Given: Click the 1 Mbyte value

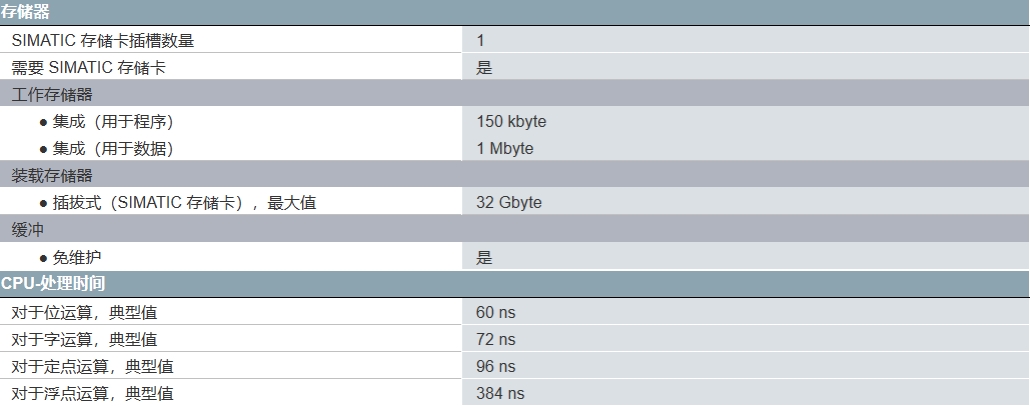Looking at the screenshot, I should point(505,149).
